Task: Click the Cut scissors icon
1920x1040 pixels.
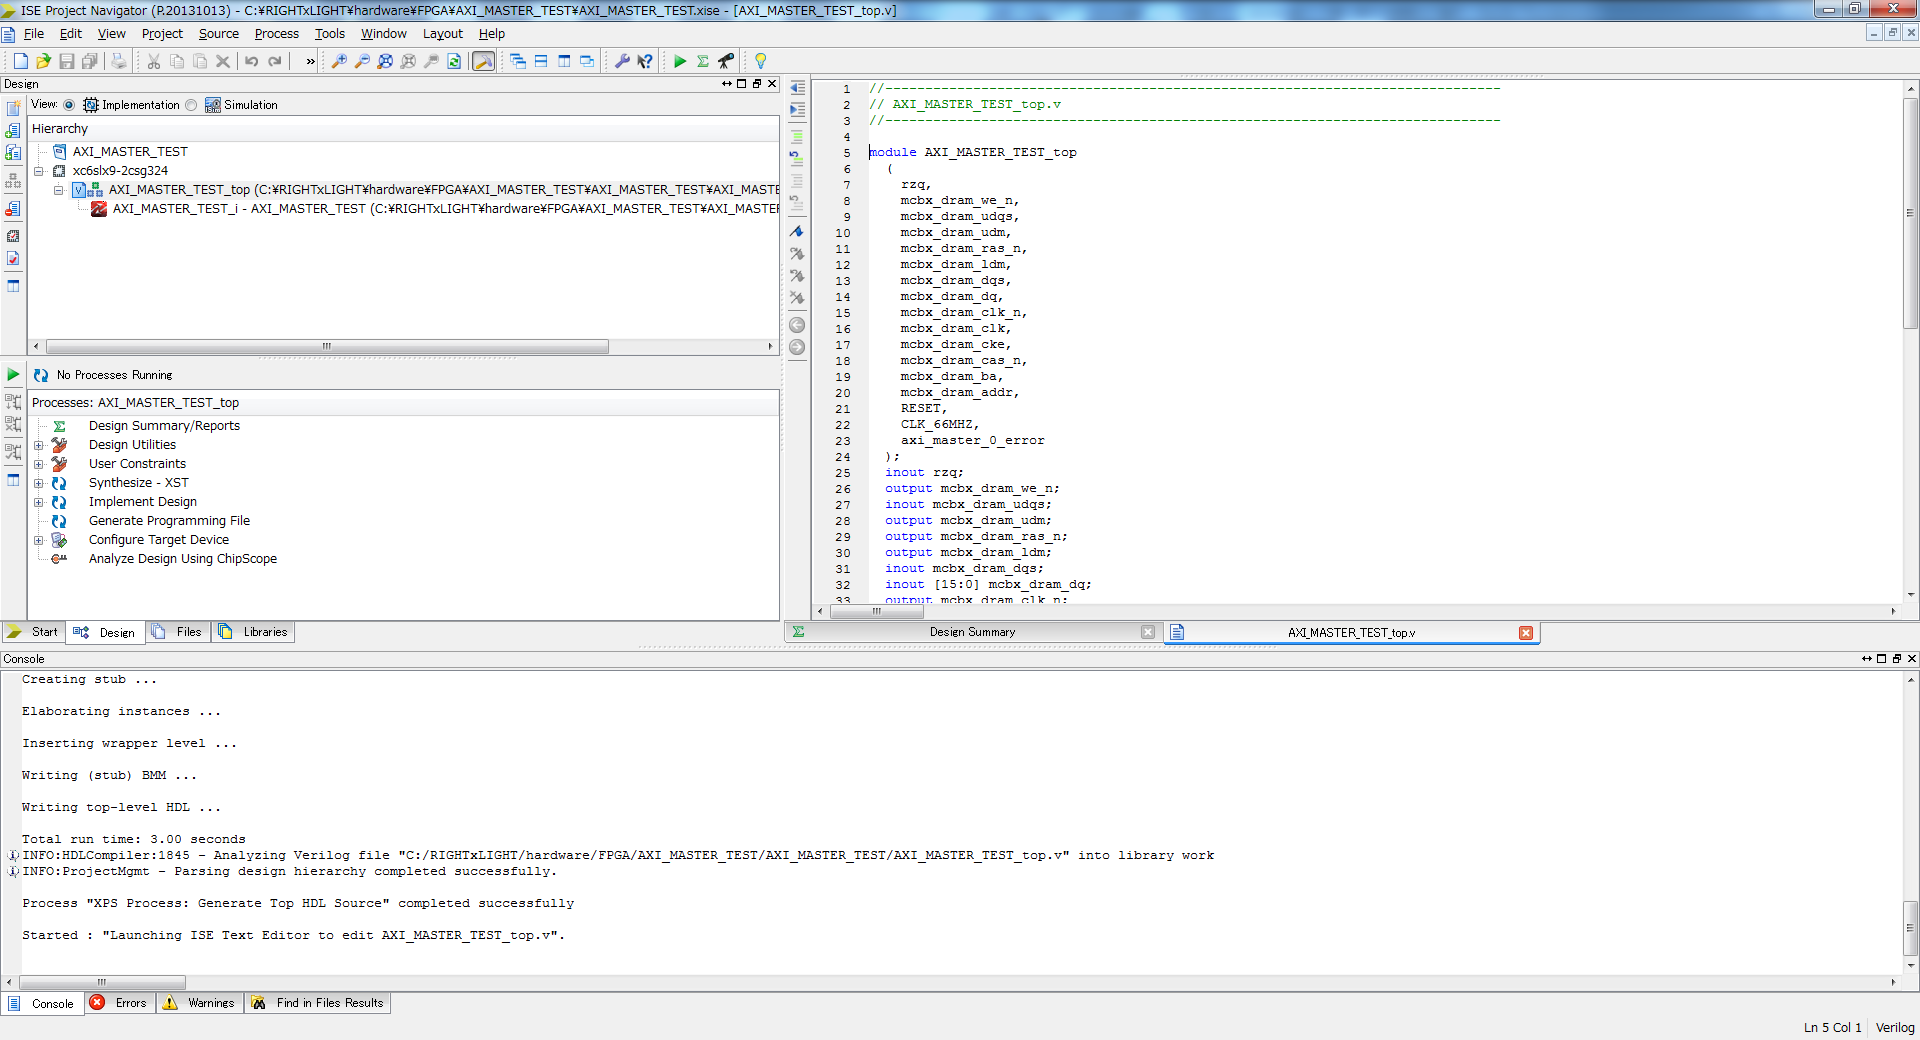Action: point(154,61)
